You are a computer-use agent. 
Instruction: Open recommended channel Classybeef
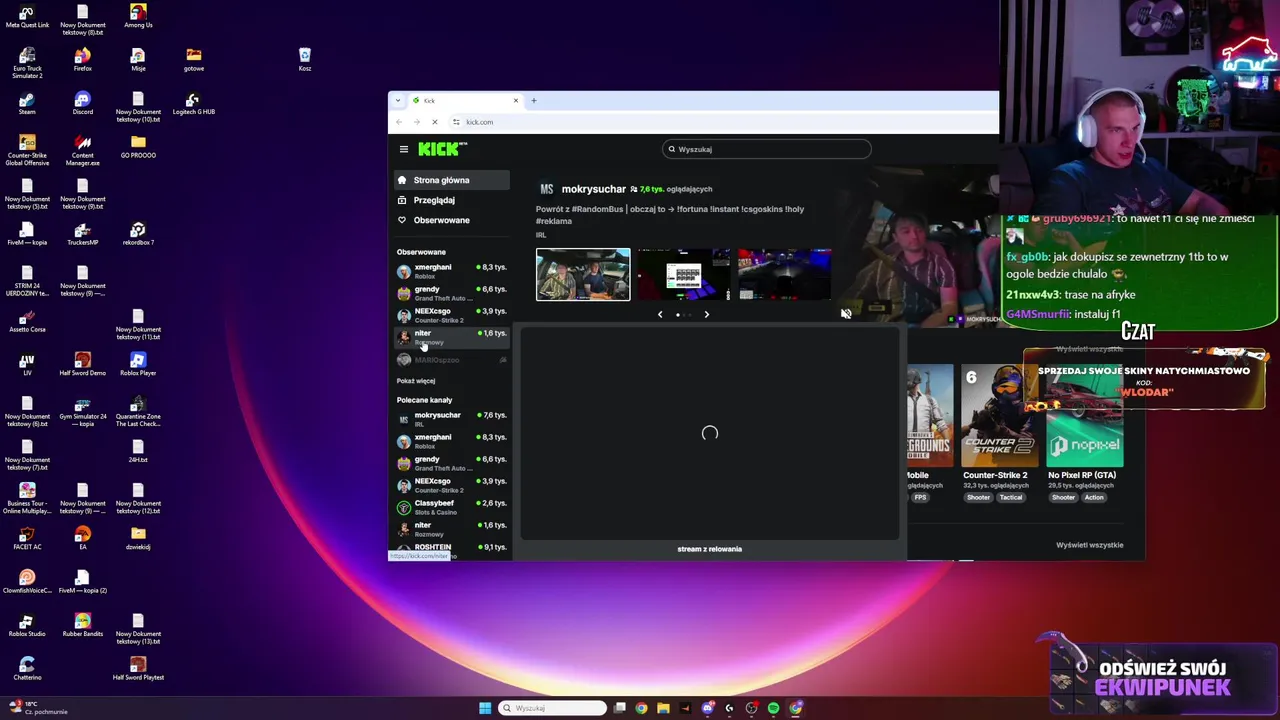click(451, 507)
